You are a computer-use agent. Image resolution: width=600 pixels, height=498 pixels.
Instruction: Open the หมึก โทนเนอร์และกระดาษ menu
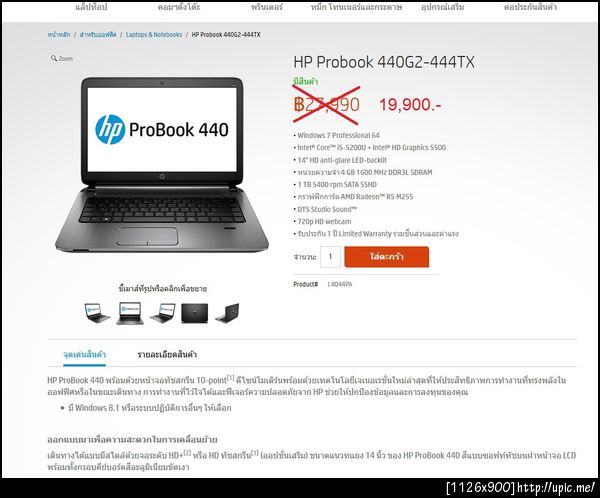(x=357, y=7)
